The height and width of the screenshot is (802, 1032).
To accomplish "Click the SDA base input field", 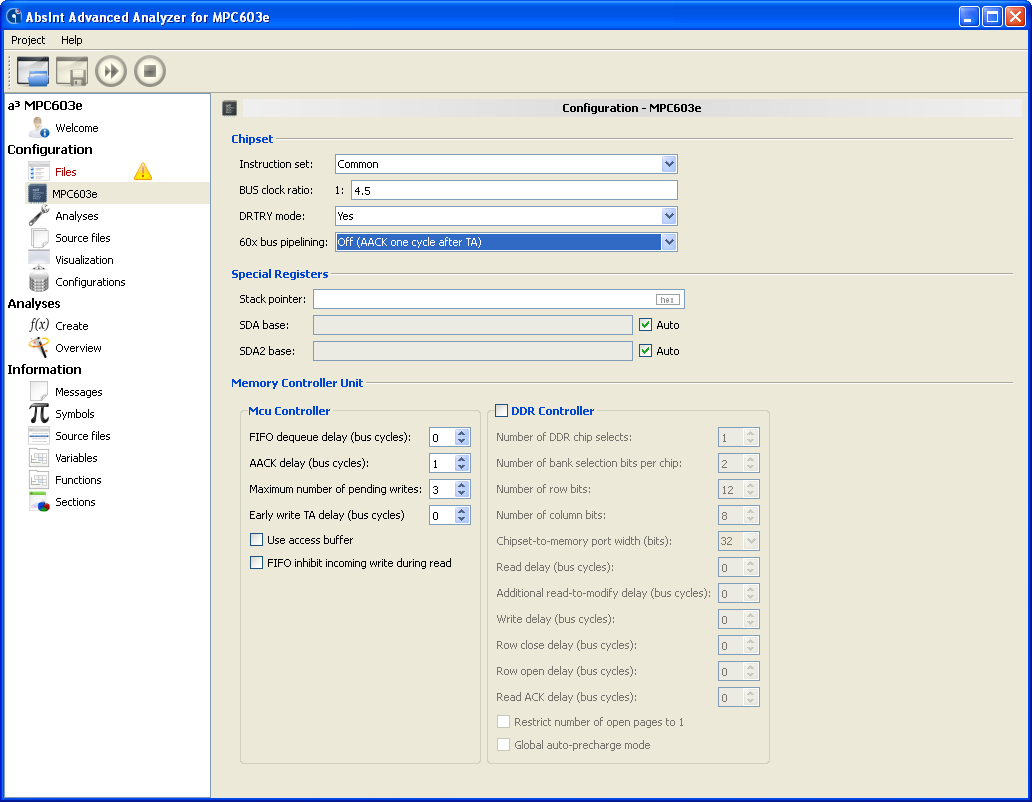I will [x=473, y=325].
